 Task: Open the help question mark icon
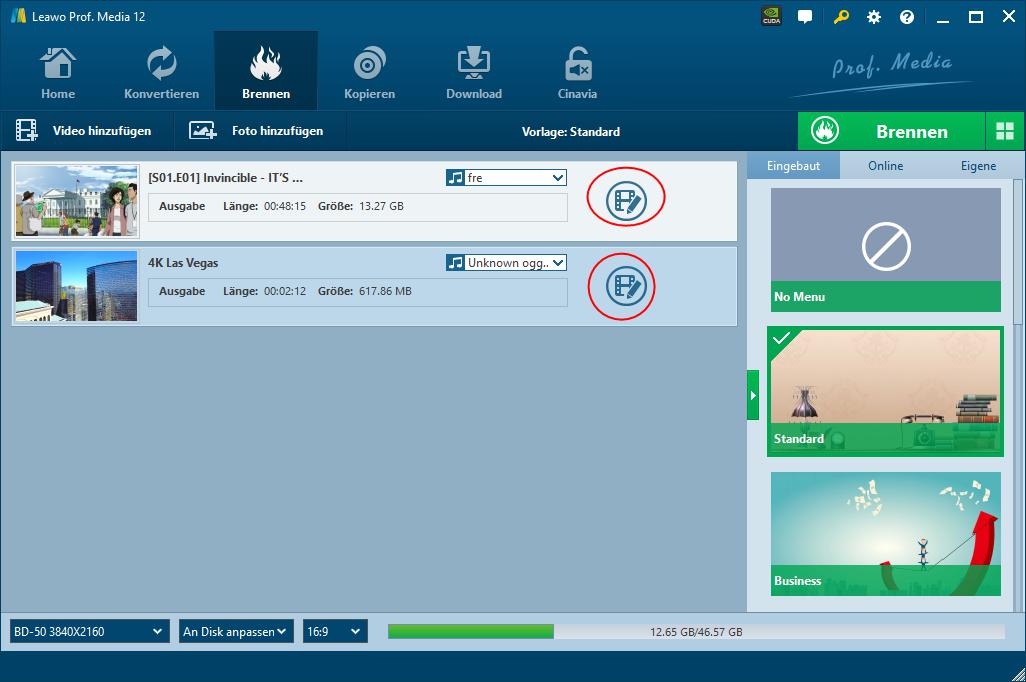pyautogui.click(x=907, y=17)
